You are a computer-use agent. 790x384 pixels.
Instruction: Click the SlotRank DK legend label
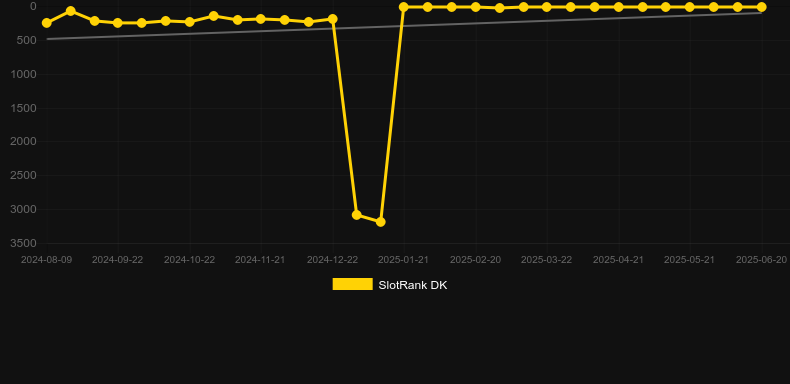tap(413, 285)
